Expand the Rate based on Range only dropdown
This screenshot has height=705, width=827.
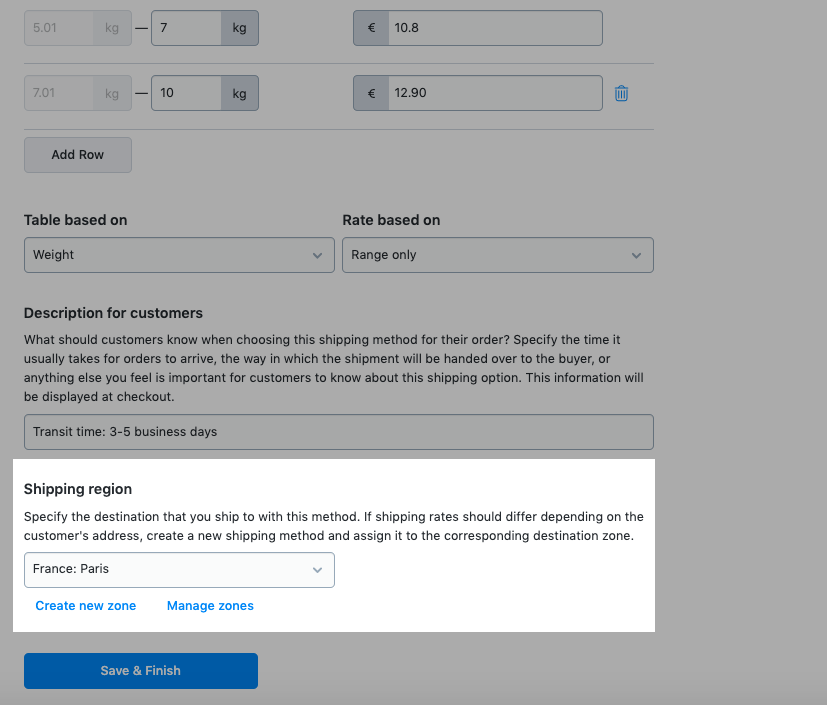click(498, 255)
